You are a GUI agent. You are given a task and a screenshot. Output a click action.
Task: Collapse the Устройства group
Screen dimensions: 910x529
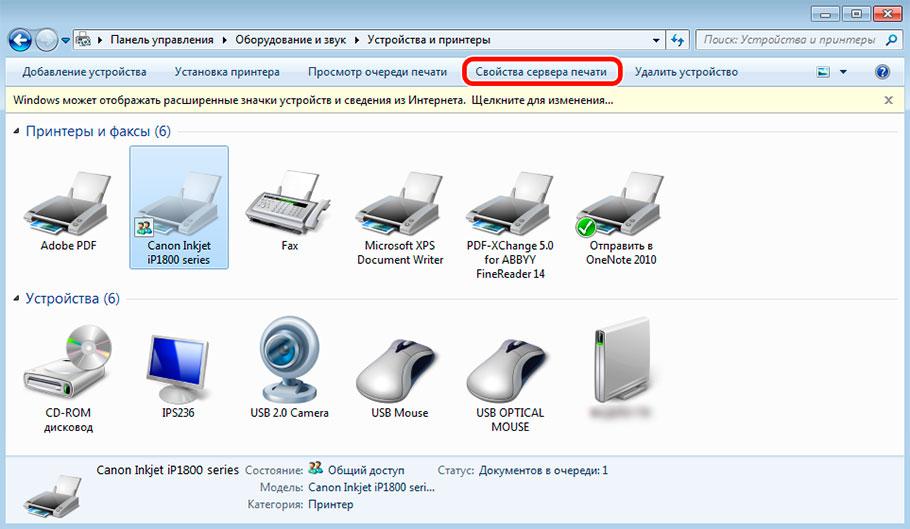click(16, 299)
